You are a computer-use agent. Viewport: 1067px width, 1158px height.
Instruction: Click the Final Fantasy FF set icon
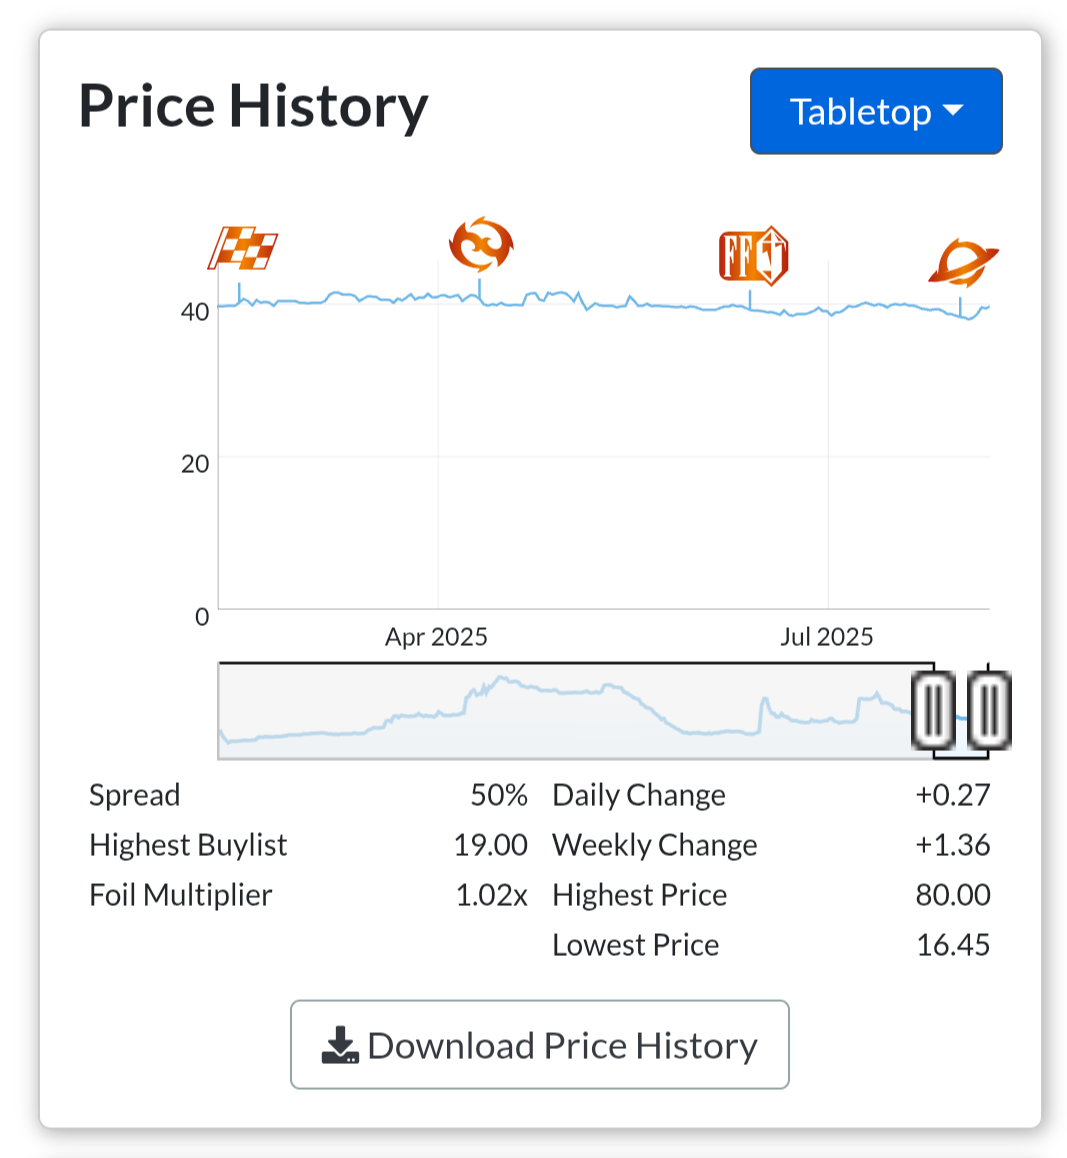click(x=753, y=256)
